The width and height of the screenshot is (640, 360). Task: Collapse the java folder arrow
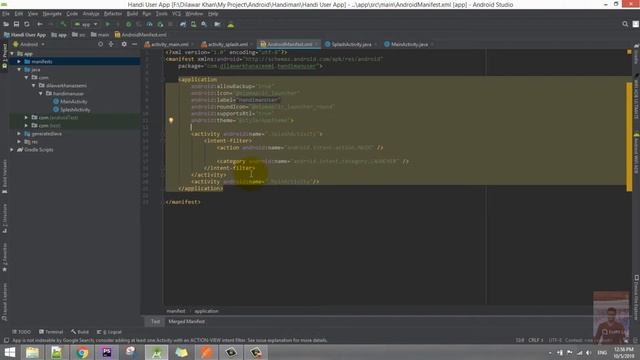tap(19, 70)
